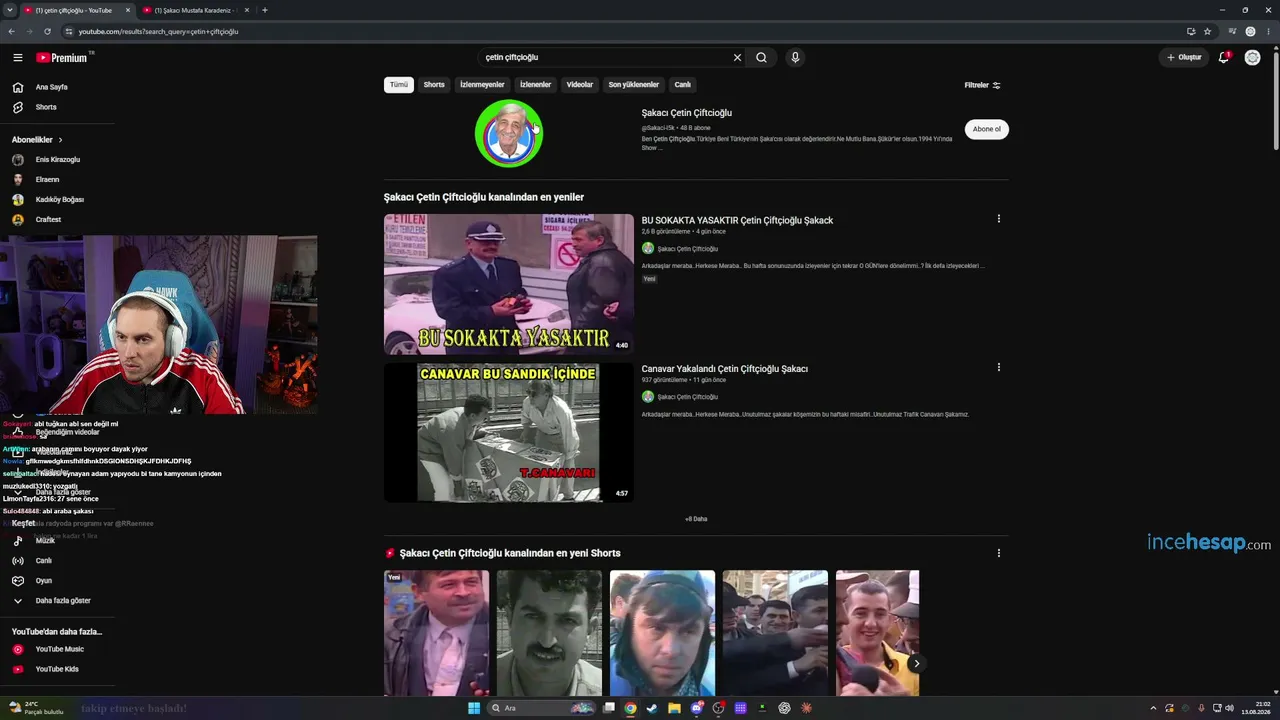
Task: Select the İzlenmeyenler filter chip
Action: click(482, 85)
